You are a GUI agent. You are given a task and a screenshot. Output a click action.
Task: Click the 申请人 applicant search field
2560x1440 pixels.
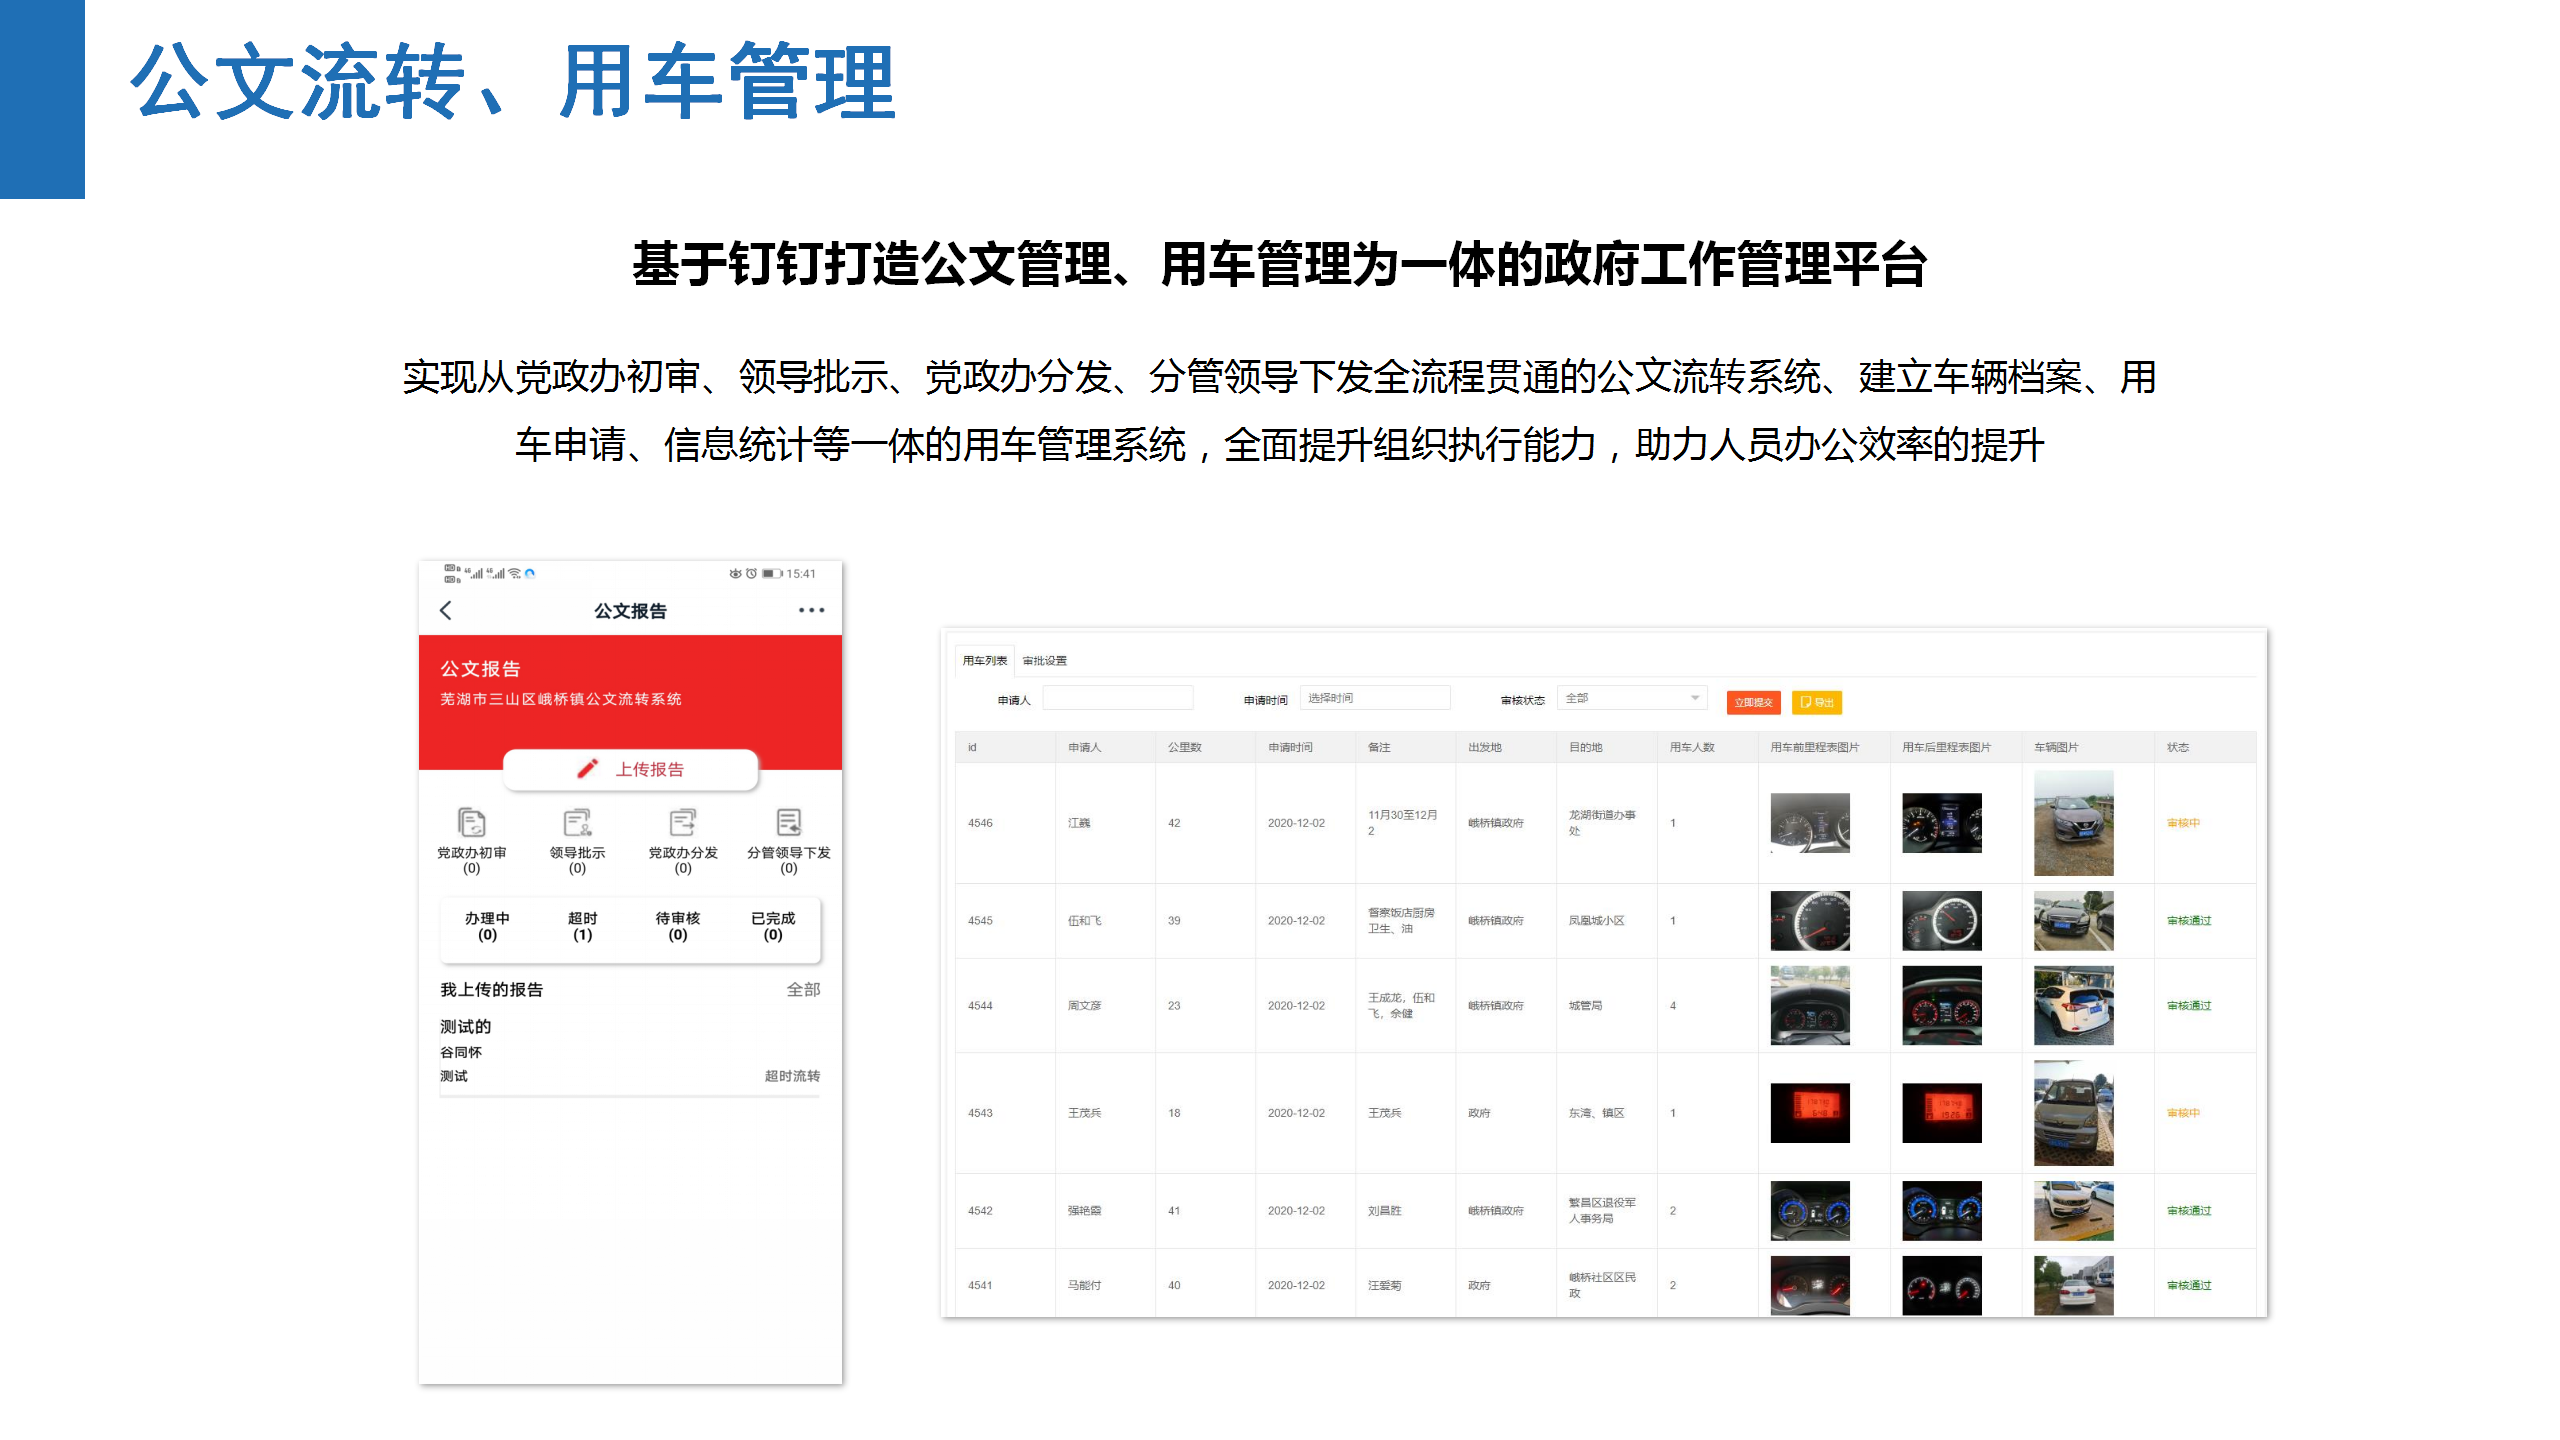click(1118, 697)
